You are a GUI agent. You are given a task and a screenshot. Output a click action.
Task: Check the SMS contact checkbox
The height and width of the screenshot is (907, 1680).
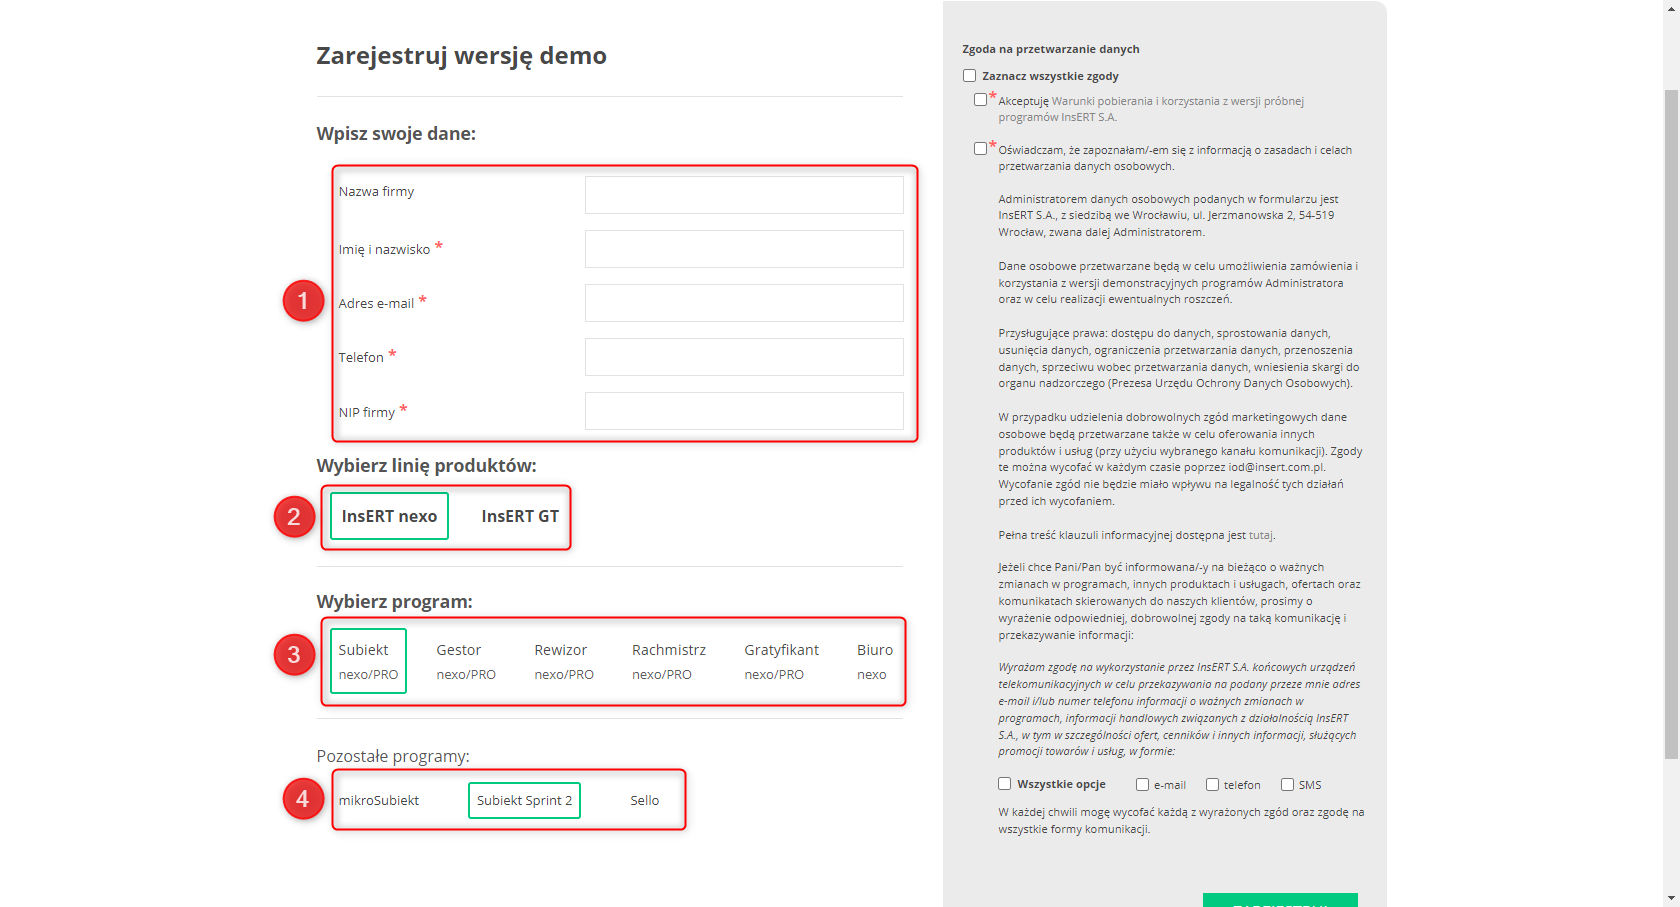coord(1287,785)
